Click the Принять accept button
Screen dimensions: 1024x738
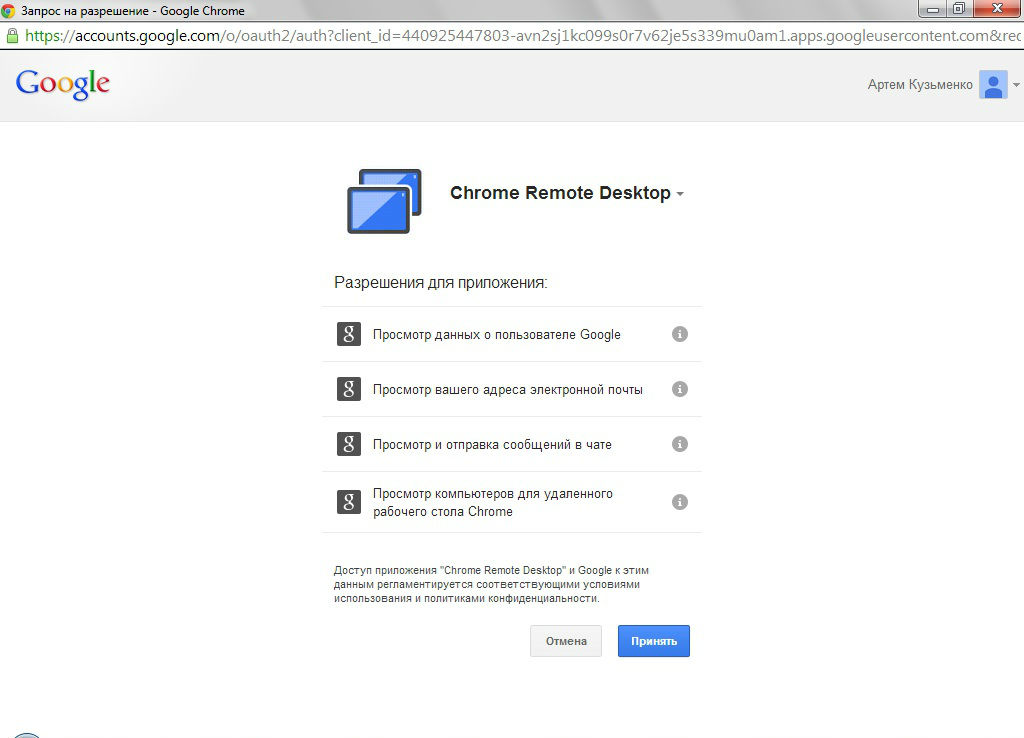(x=654, y=641)
